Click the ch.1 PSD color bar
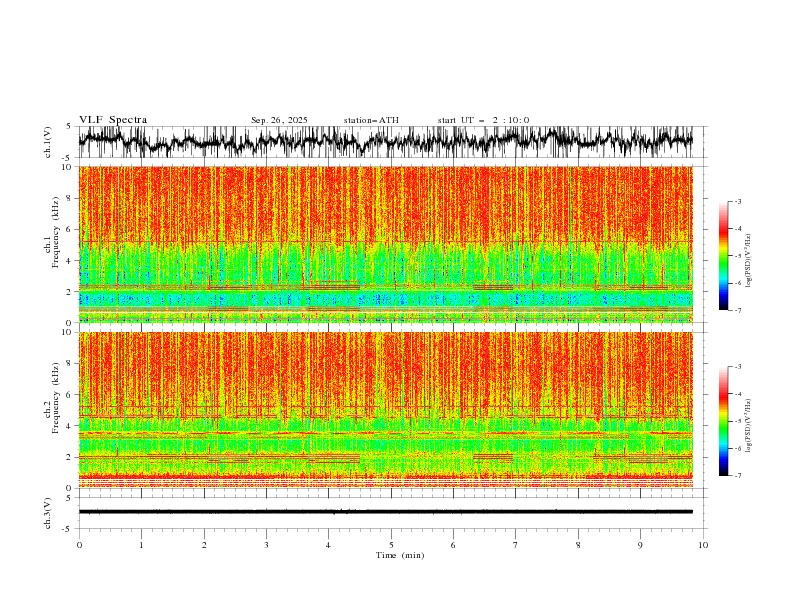Image resolution: width=792 pixels, height=612 pixels. [724, 256]
